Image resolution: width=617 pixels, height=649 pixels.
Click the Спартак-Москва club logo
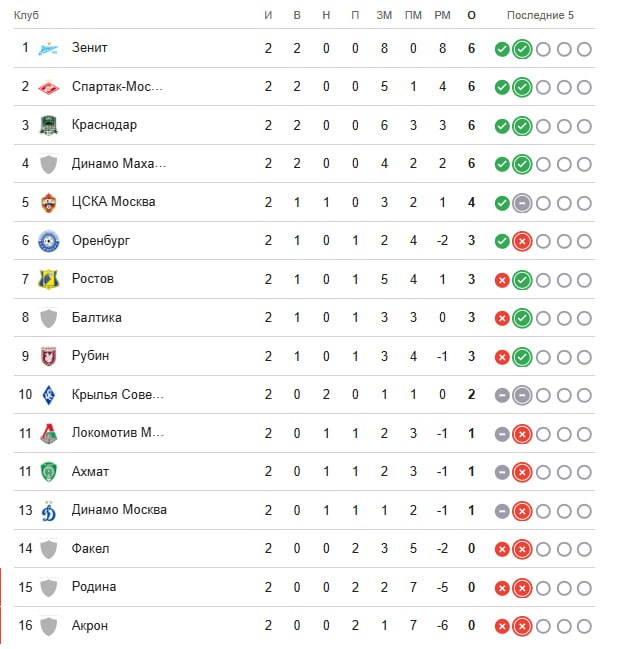[48, 87]
